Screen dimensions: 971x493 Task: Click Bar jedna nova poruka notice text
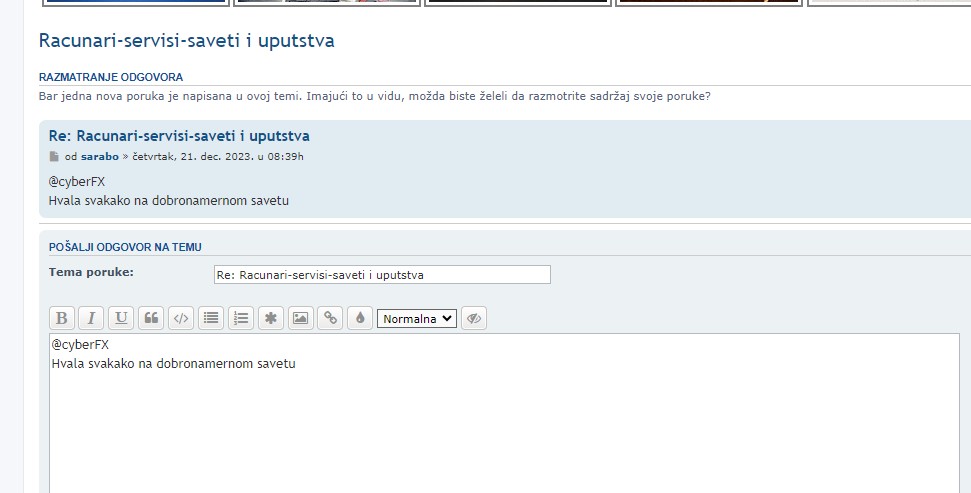[375, 97]
